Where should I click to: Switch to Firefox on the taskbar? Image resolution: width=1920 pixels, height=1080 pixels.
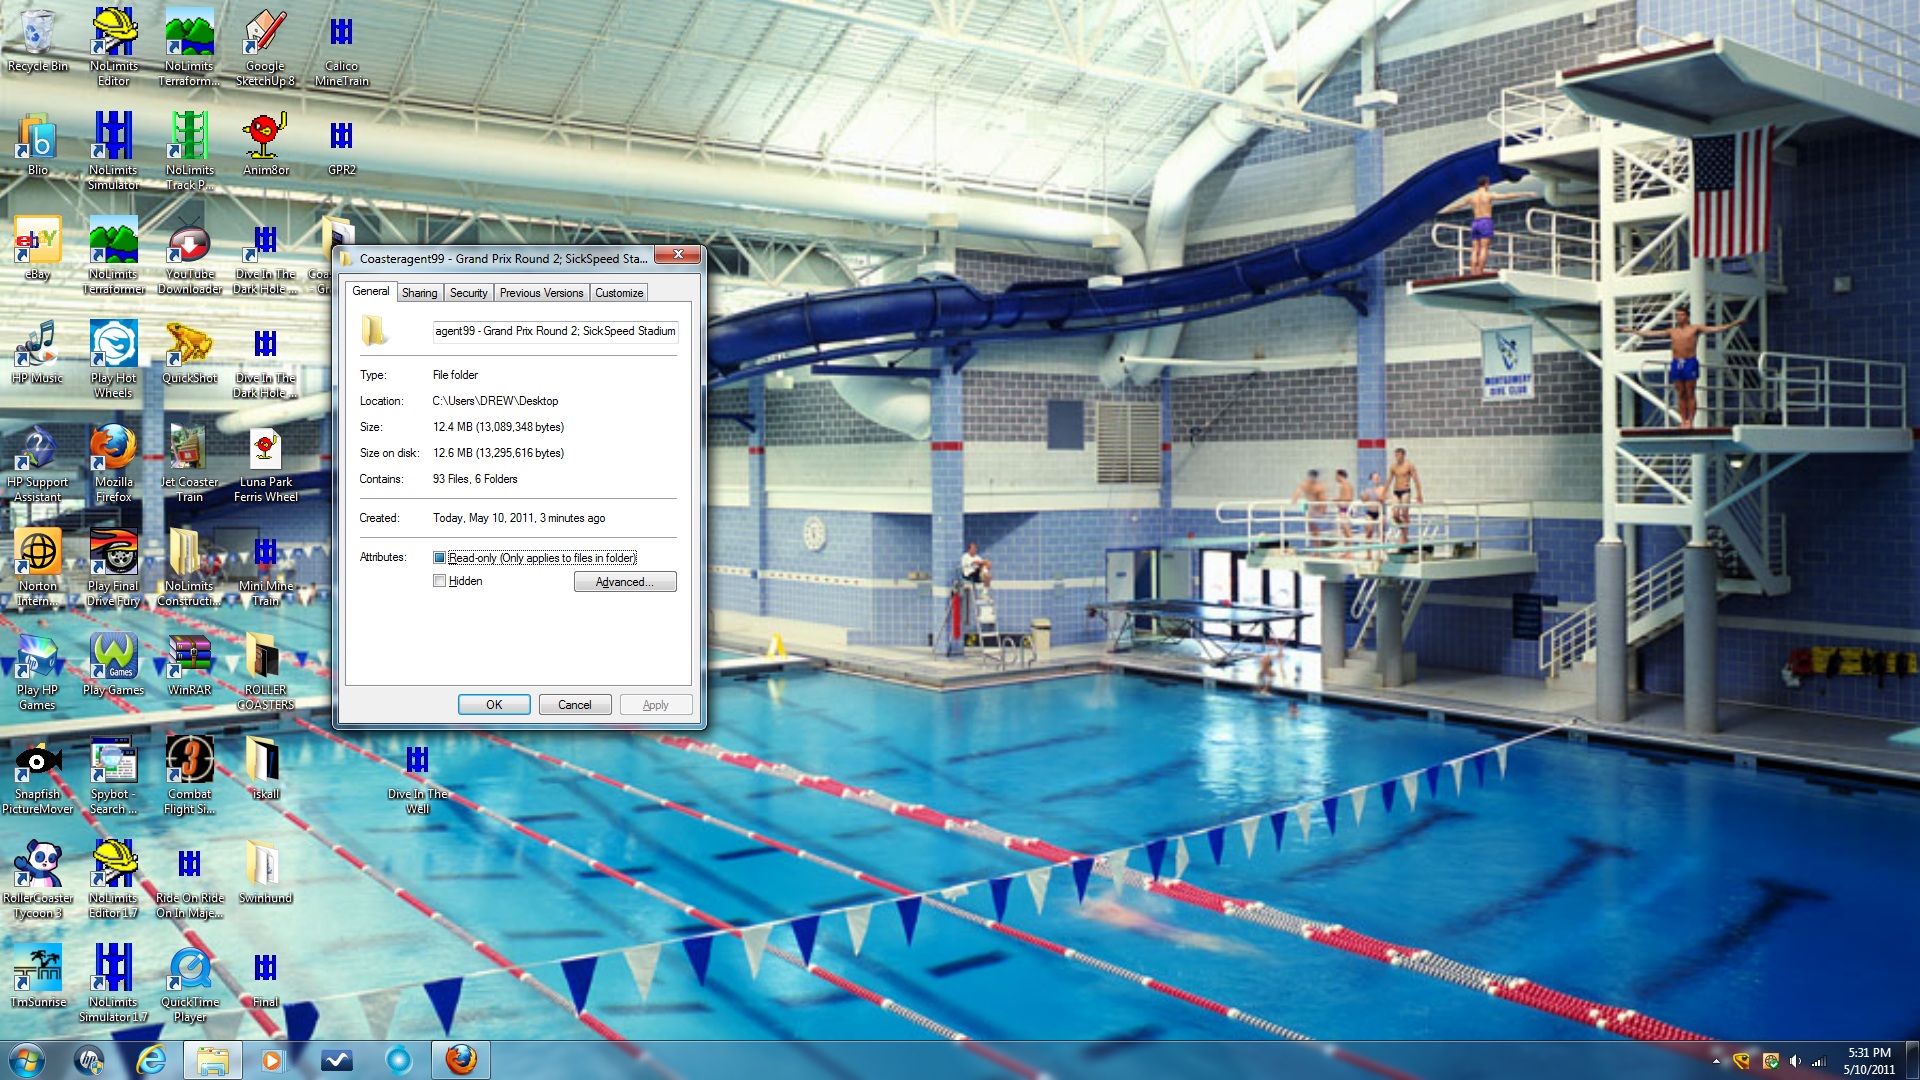461,1060
